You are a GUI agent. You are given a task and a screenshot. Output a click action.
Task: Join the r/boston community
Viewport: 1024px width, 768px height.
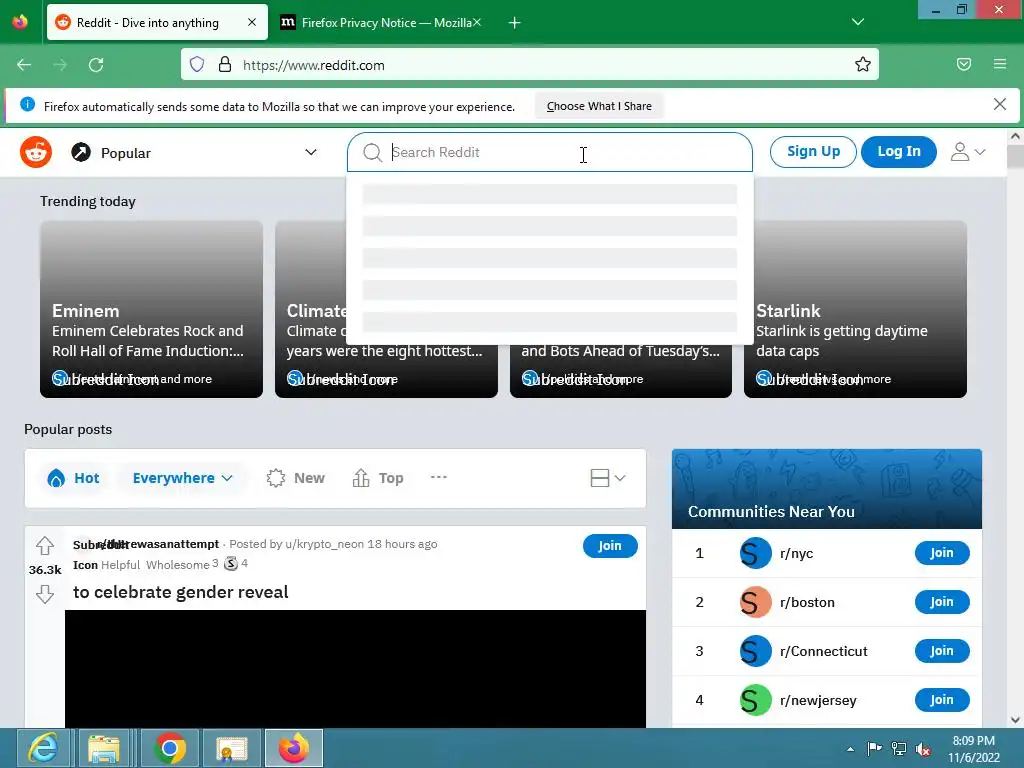point(942,602)
